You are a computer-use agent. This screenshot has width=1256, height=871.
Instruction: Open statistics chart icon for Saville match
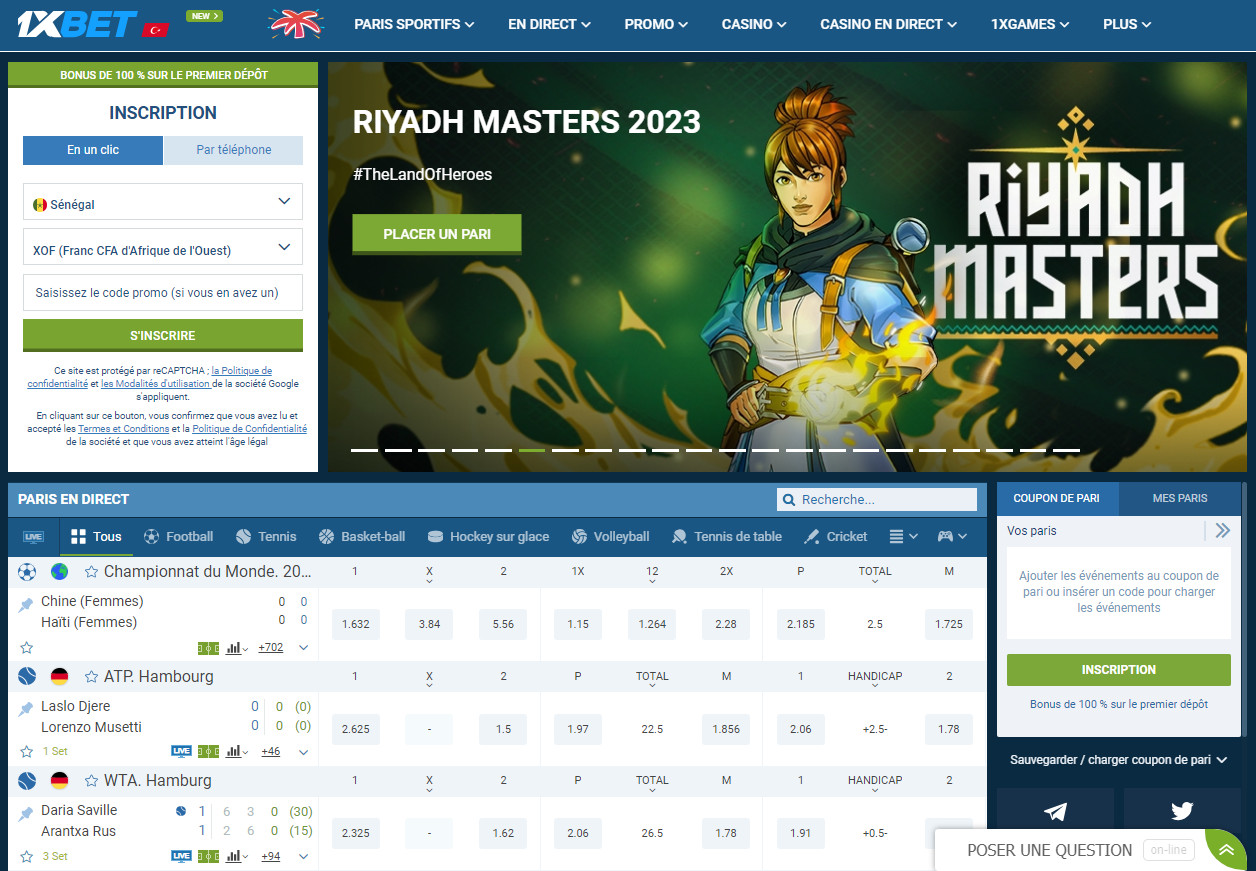click(x=237, y=856)
